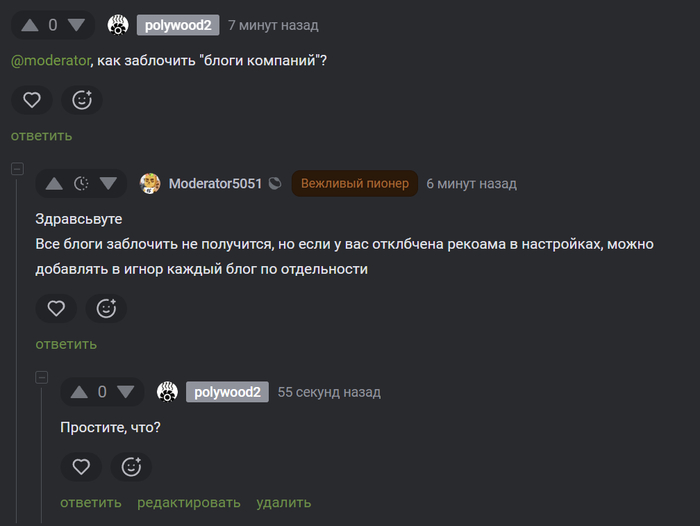The width and height of the screenshot is (700, 526).
Task: Open Moderator5051's profile name
Action: (215, 184)
